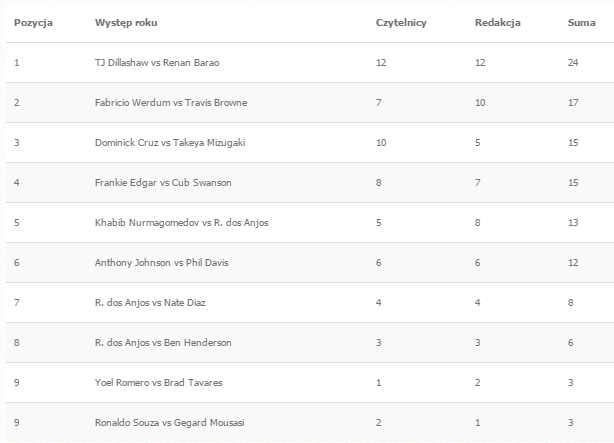The image size is (614, 443).
Task: Click R. dos Anjos vs Nate Diaz
Action: [150, 302]
